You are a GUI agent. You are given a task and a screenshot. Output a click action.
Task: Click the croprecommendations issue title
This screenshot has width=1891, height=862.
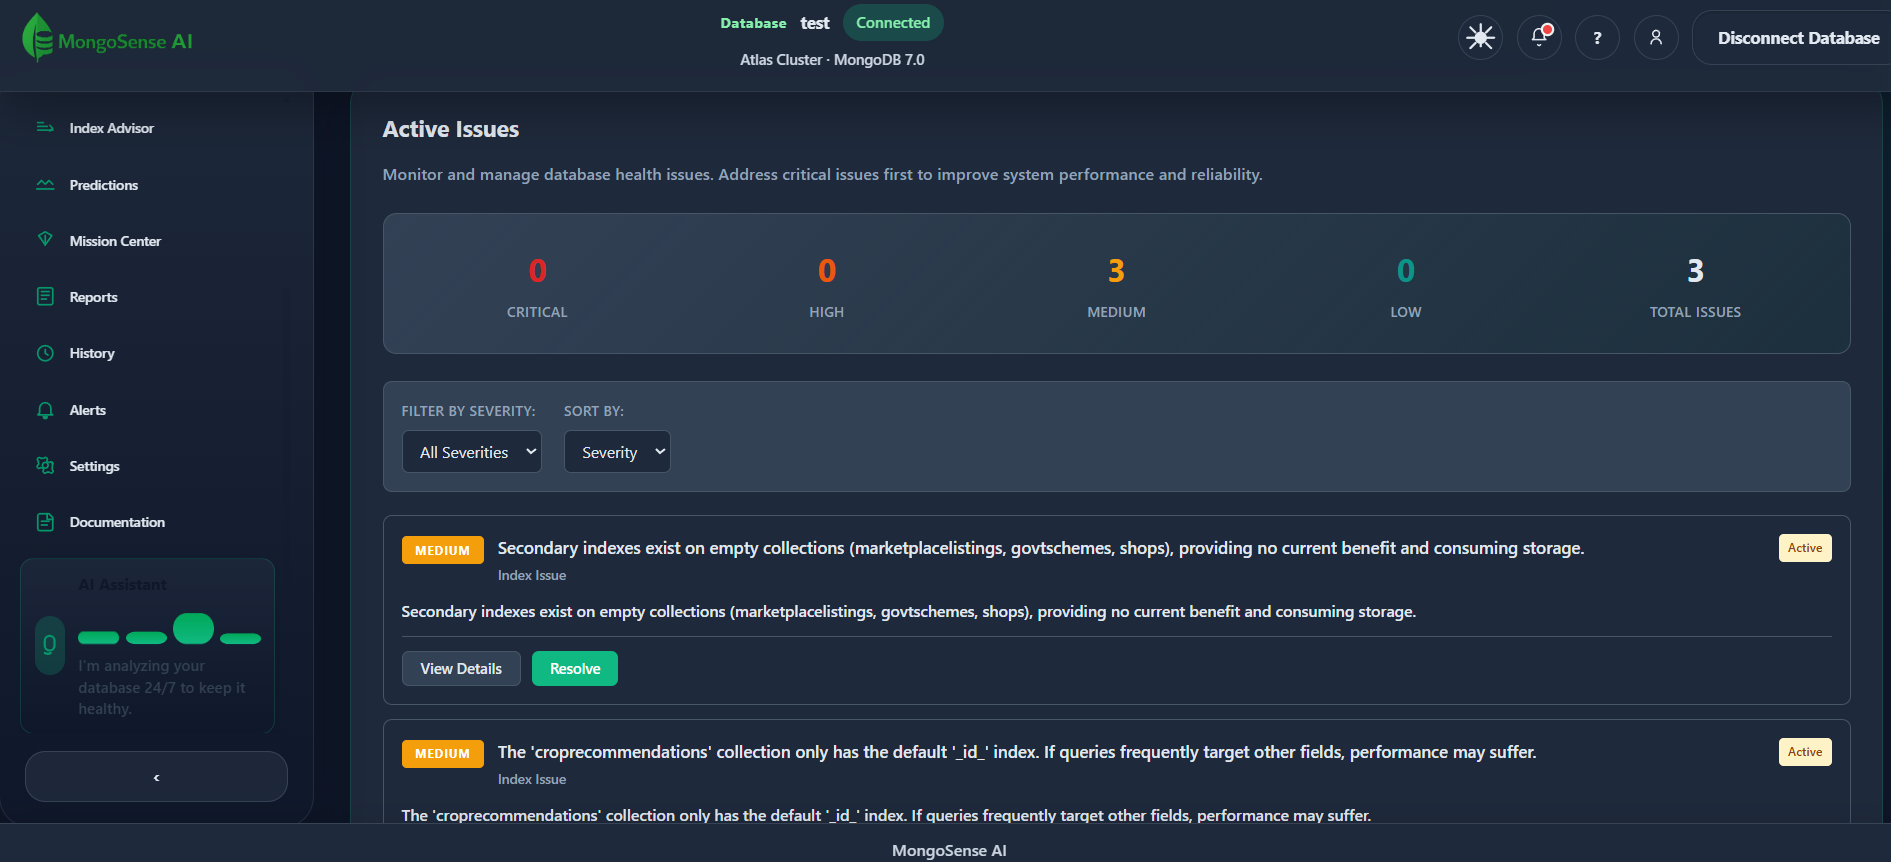point(1017,752)
